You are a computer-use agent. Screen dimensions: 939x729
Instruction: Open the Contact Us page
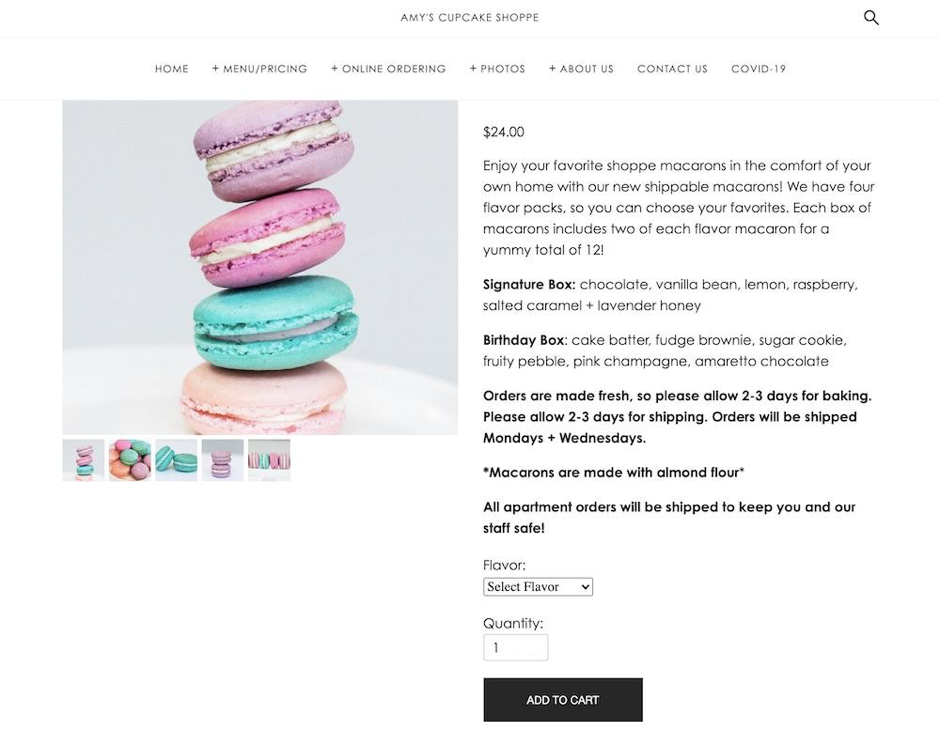click(673, 69)
